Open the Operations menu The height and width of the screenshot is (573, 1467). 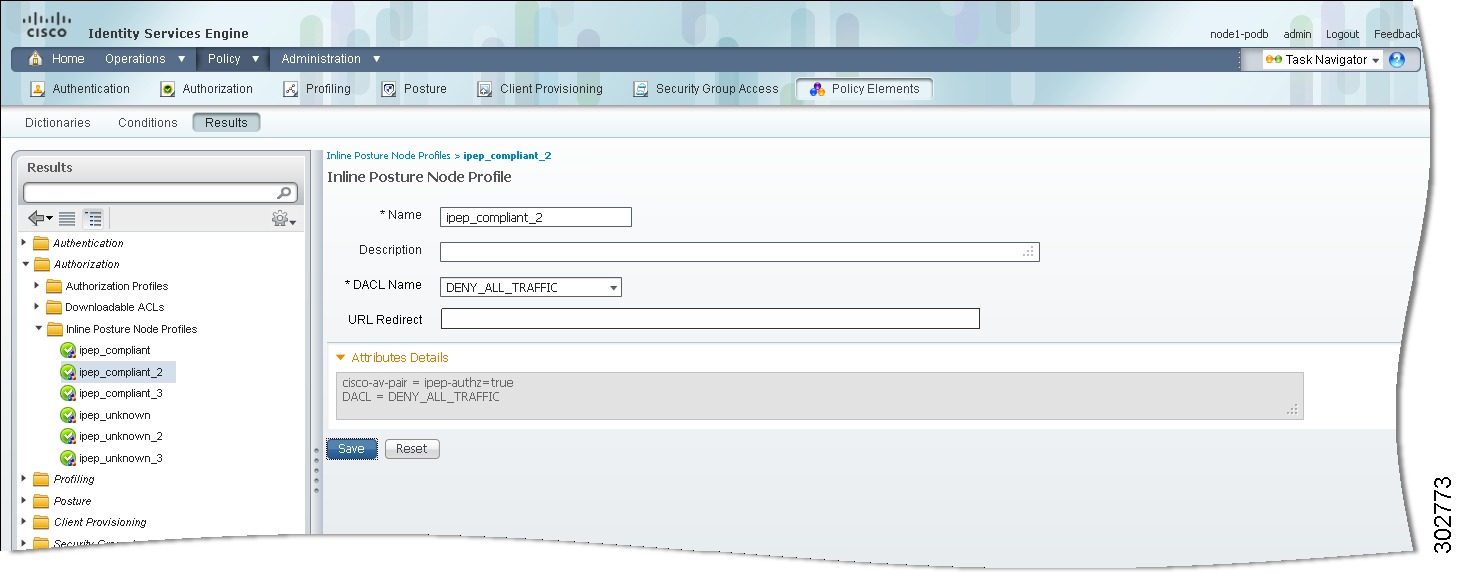pos(146,59)
